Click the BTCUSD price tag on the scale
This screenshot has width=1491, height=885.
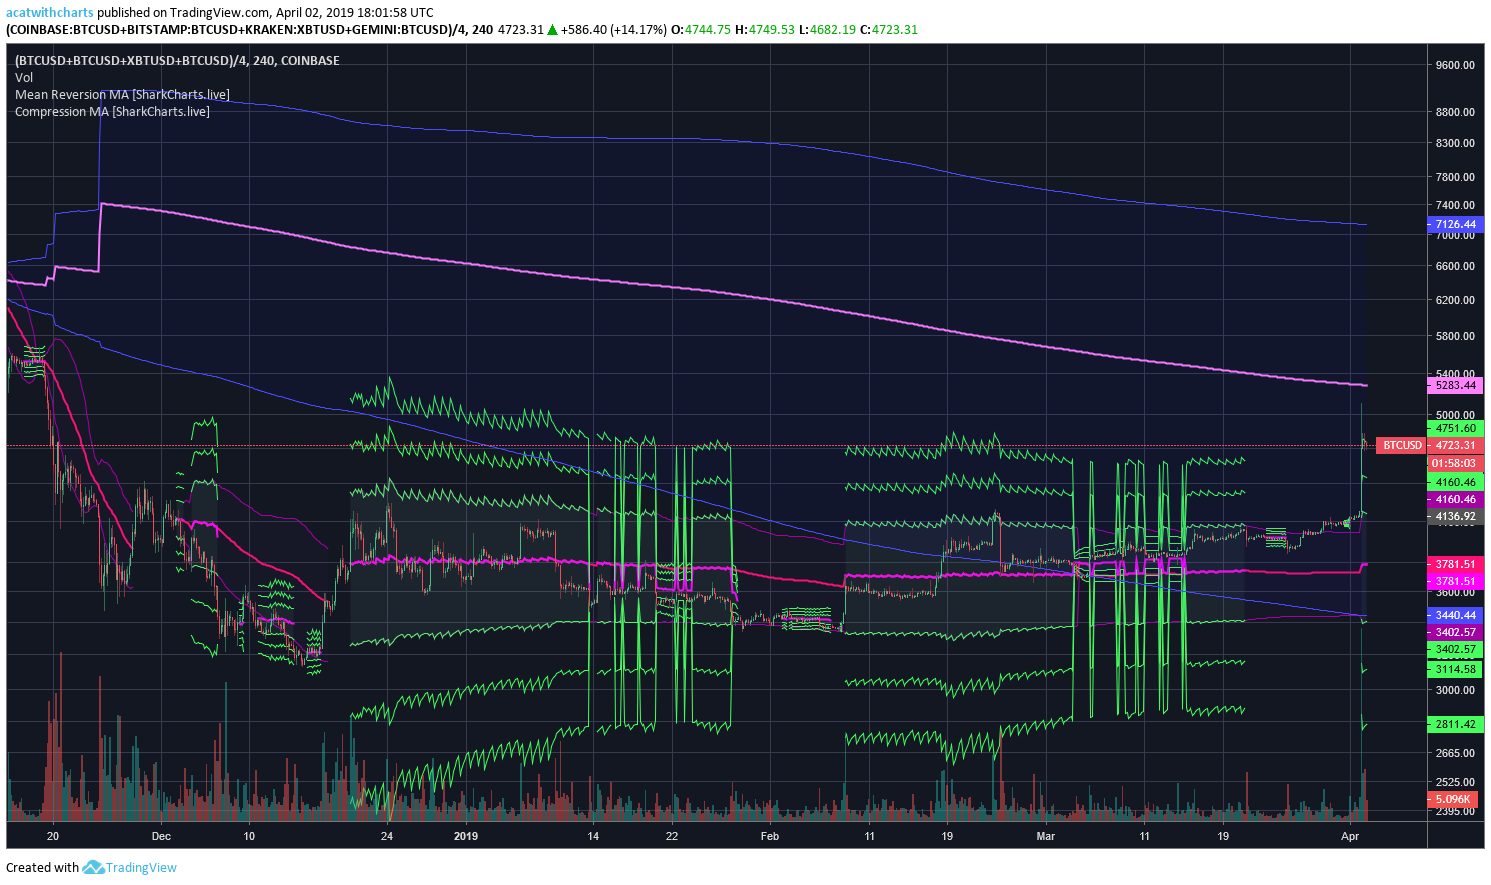point(1402,445)
